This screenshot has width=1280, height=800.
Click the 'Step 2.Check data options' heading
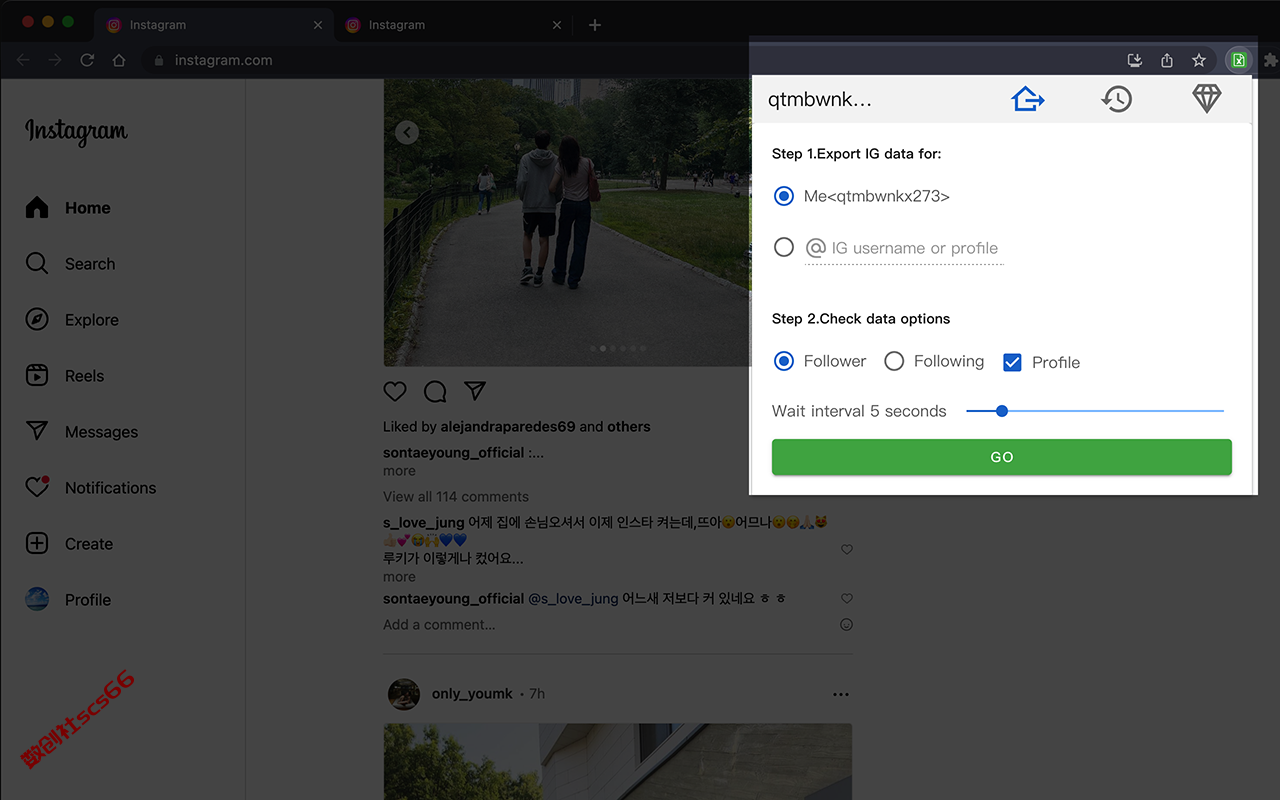861,319
